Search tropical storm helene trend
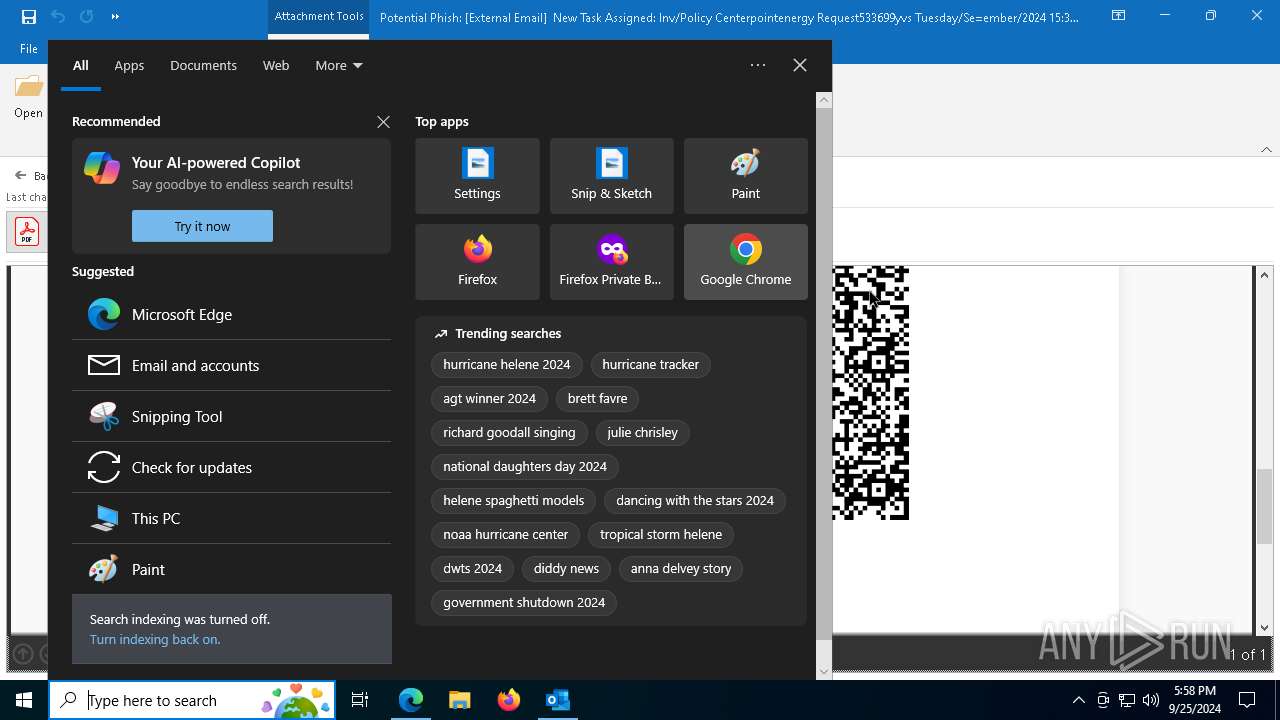Viewport: 1280px width, 720px height. 661,534
